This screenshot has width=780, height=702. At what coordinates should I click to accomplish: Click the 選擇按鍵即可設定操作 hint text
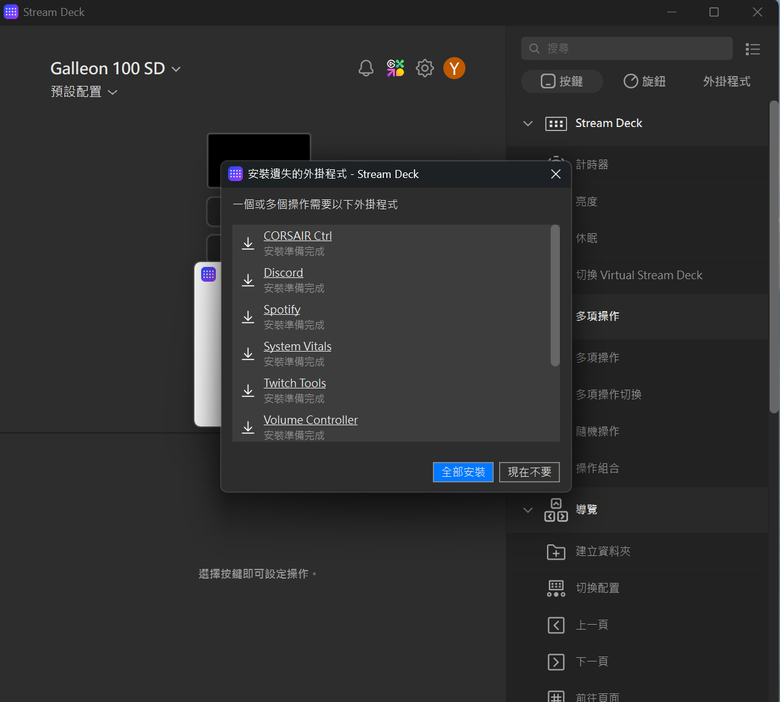pos(258,574)
